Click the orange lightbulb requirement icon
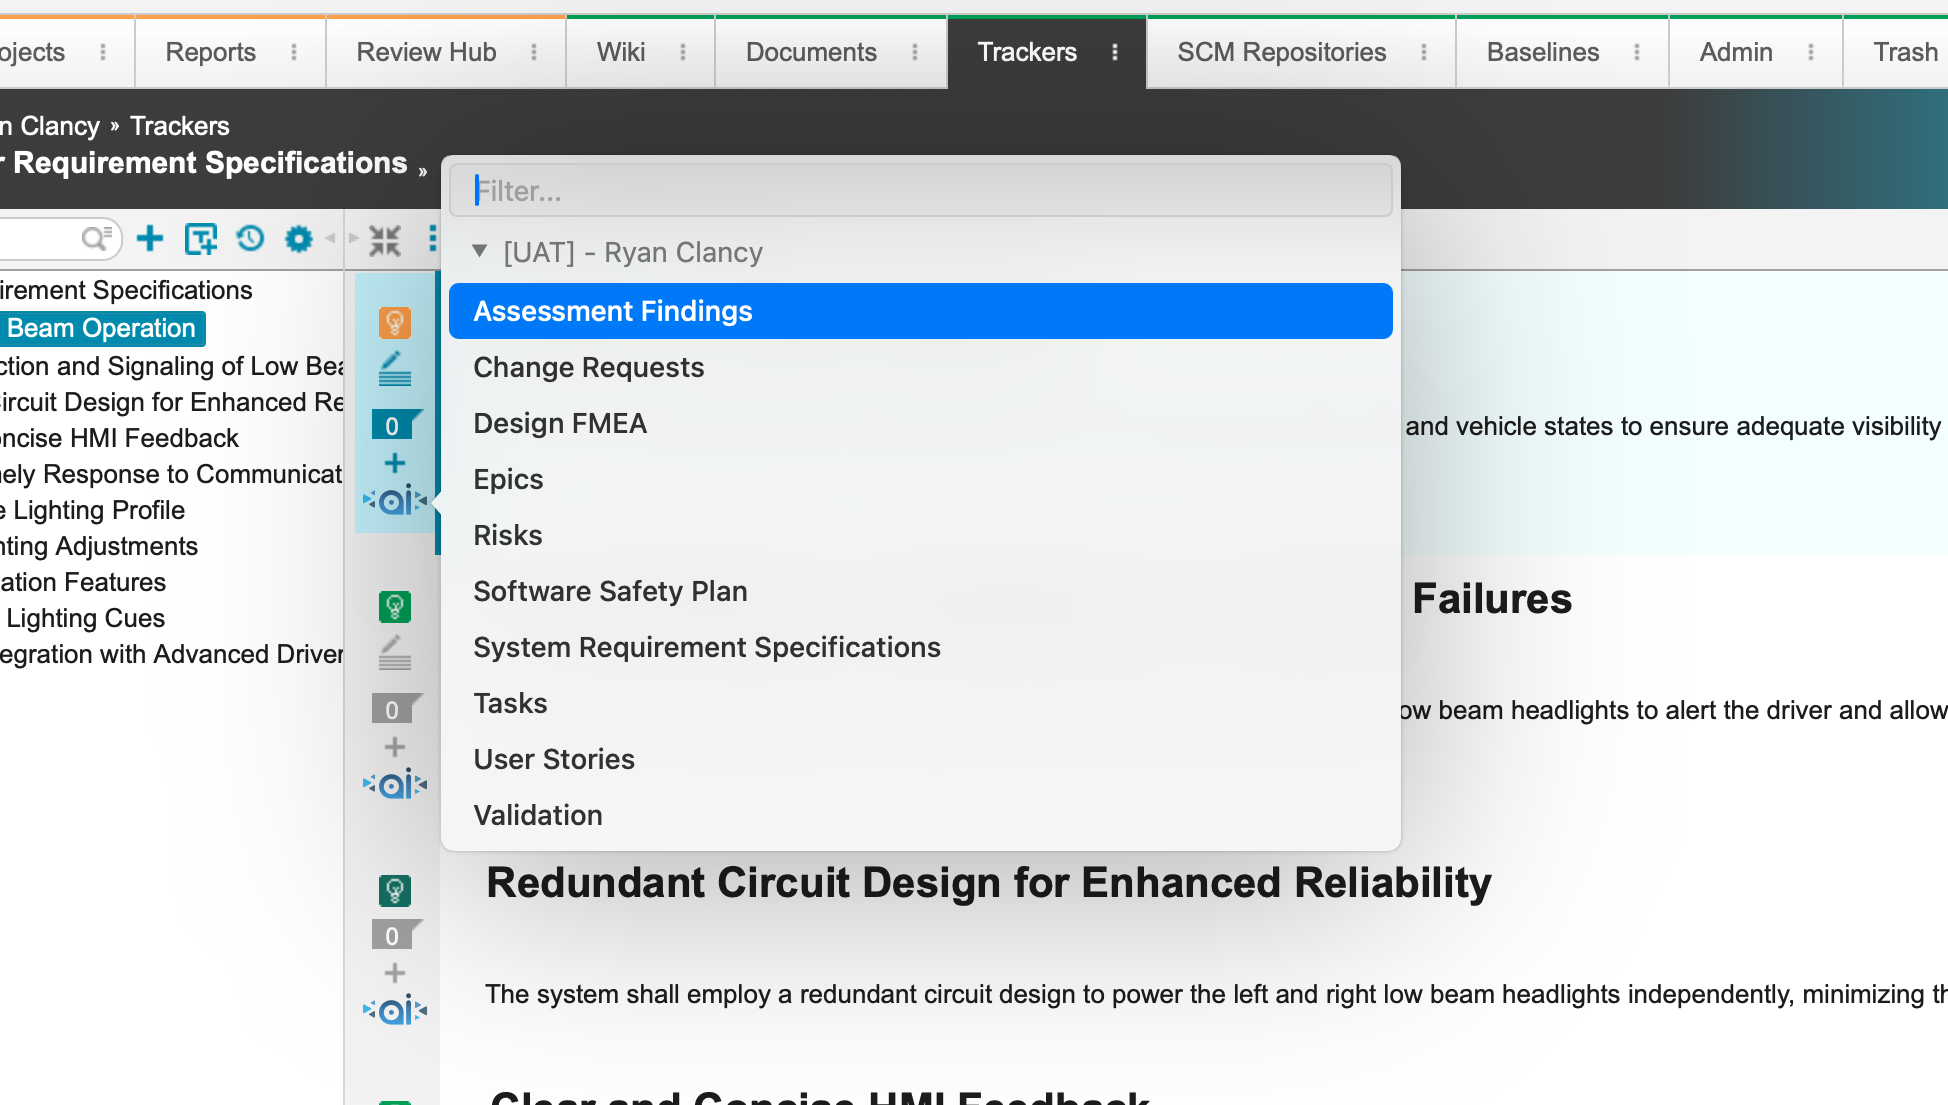Screen dimensions: 1948x1105 (395, 322)
